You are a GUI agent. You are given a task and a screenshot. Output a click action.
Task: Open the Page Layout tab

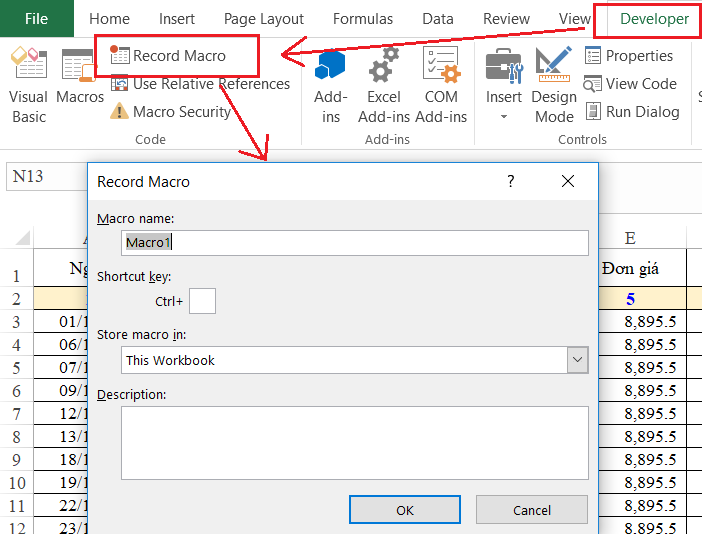point(264,19)
